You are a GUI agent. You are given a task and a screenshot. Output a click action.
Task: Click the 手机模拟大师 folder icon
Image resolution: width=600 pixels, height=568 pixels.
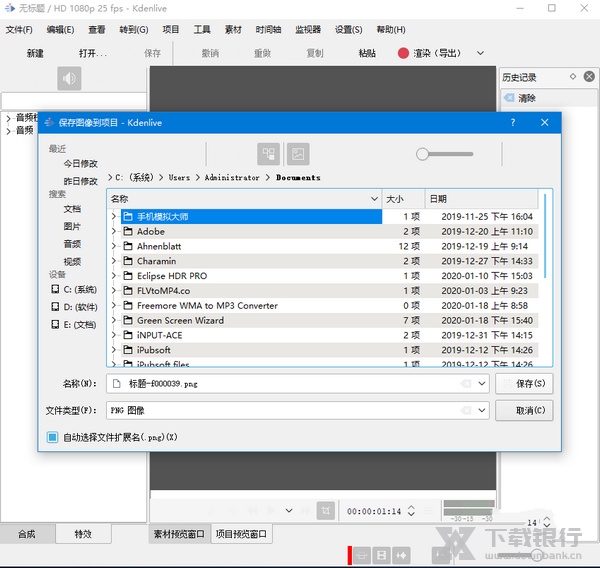(128, 217)
